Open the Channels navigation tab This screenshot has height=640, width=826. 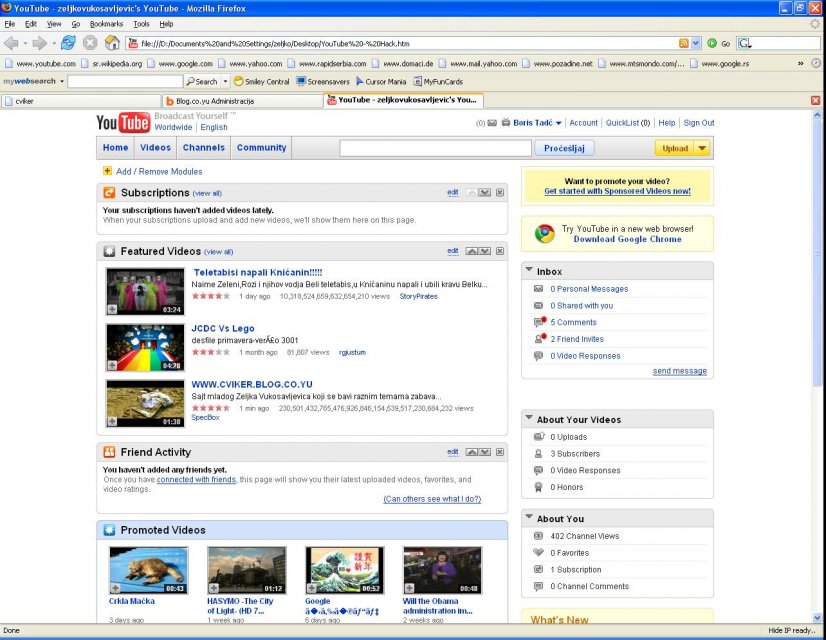pyautogui.click(x=204, y=147)
